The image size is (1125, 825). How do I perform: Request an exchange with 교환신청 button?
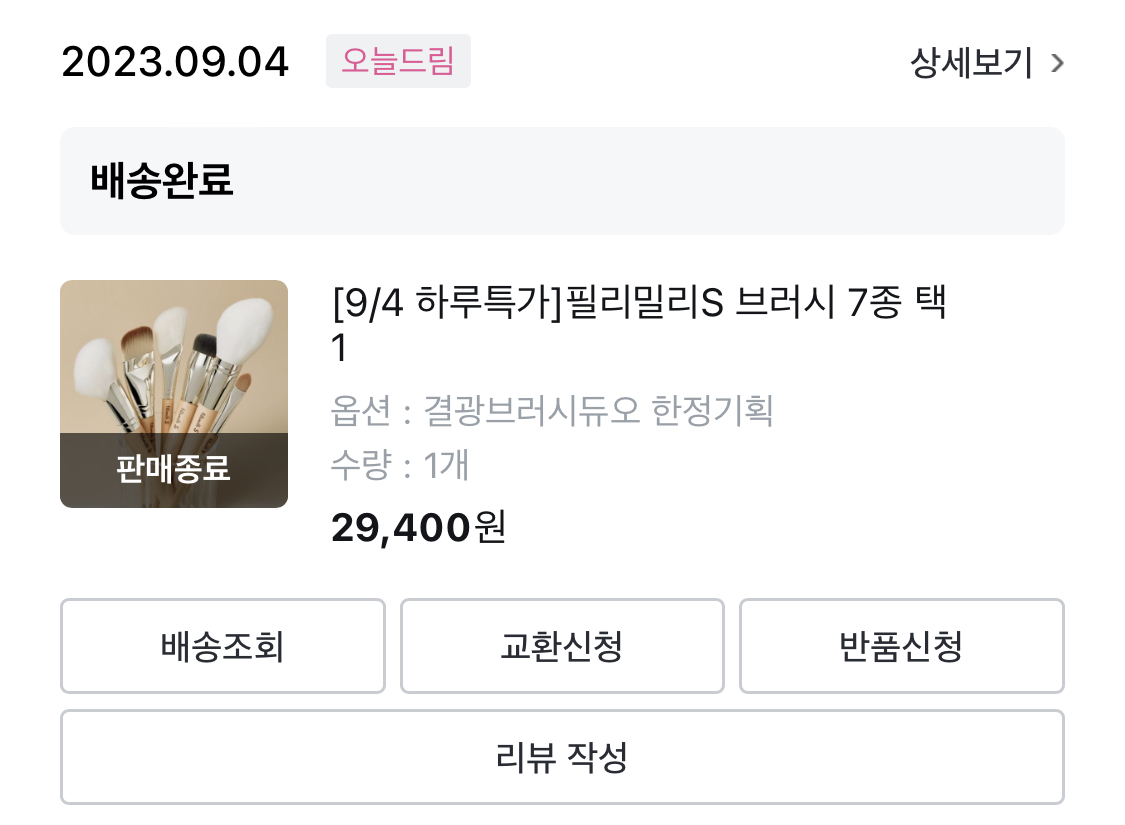tap(562, 646)
